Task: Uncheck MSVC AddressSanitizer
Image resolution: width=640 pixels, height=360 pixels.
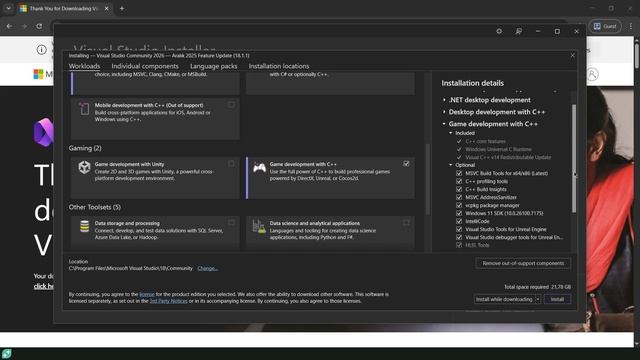Action: (x=459, y=197)
